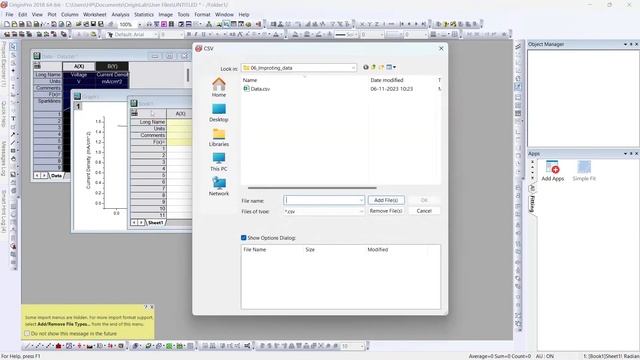Open the view menu dropdown in dialog
This screenshot has width=640, height=360.
(x=391, y=67)
